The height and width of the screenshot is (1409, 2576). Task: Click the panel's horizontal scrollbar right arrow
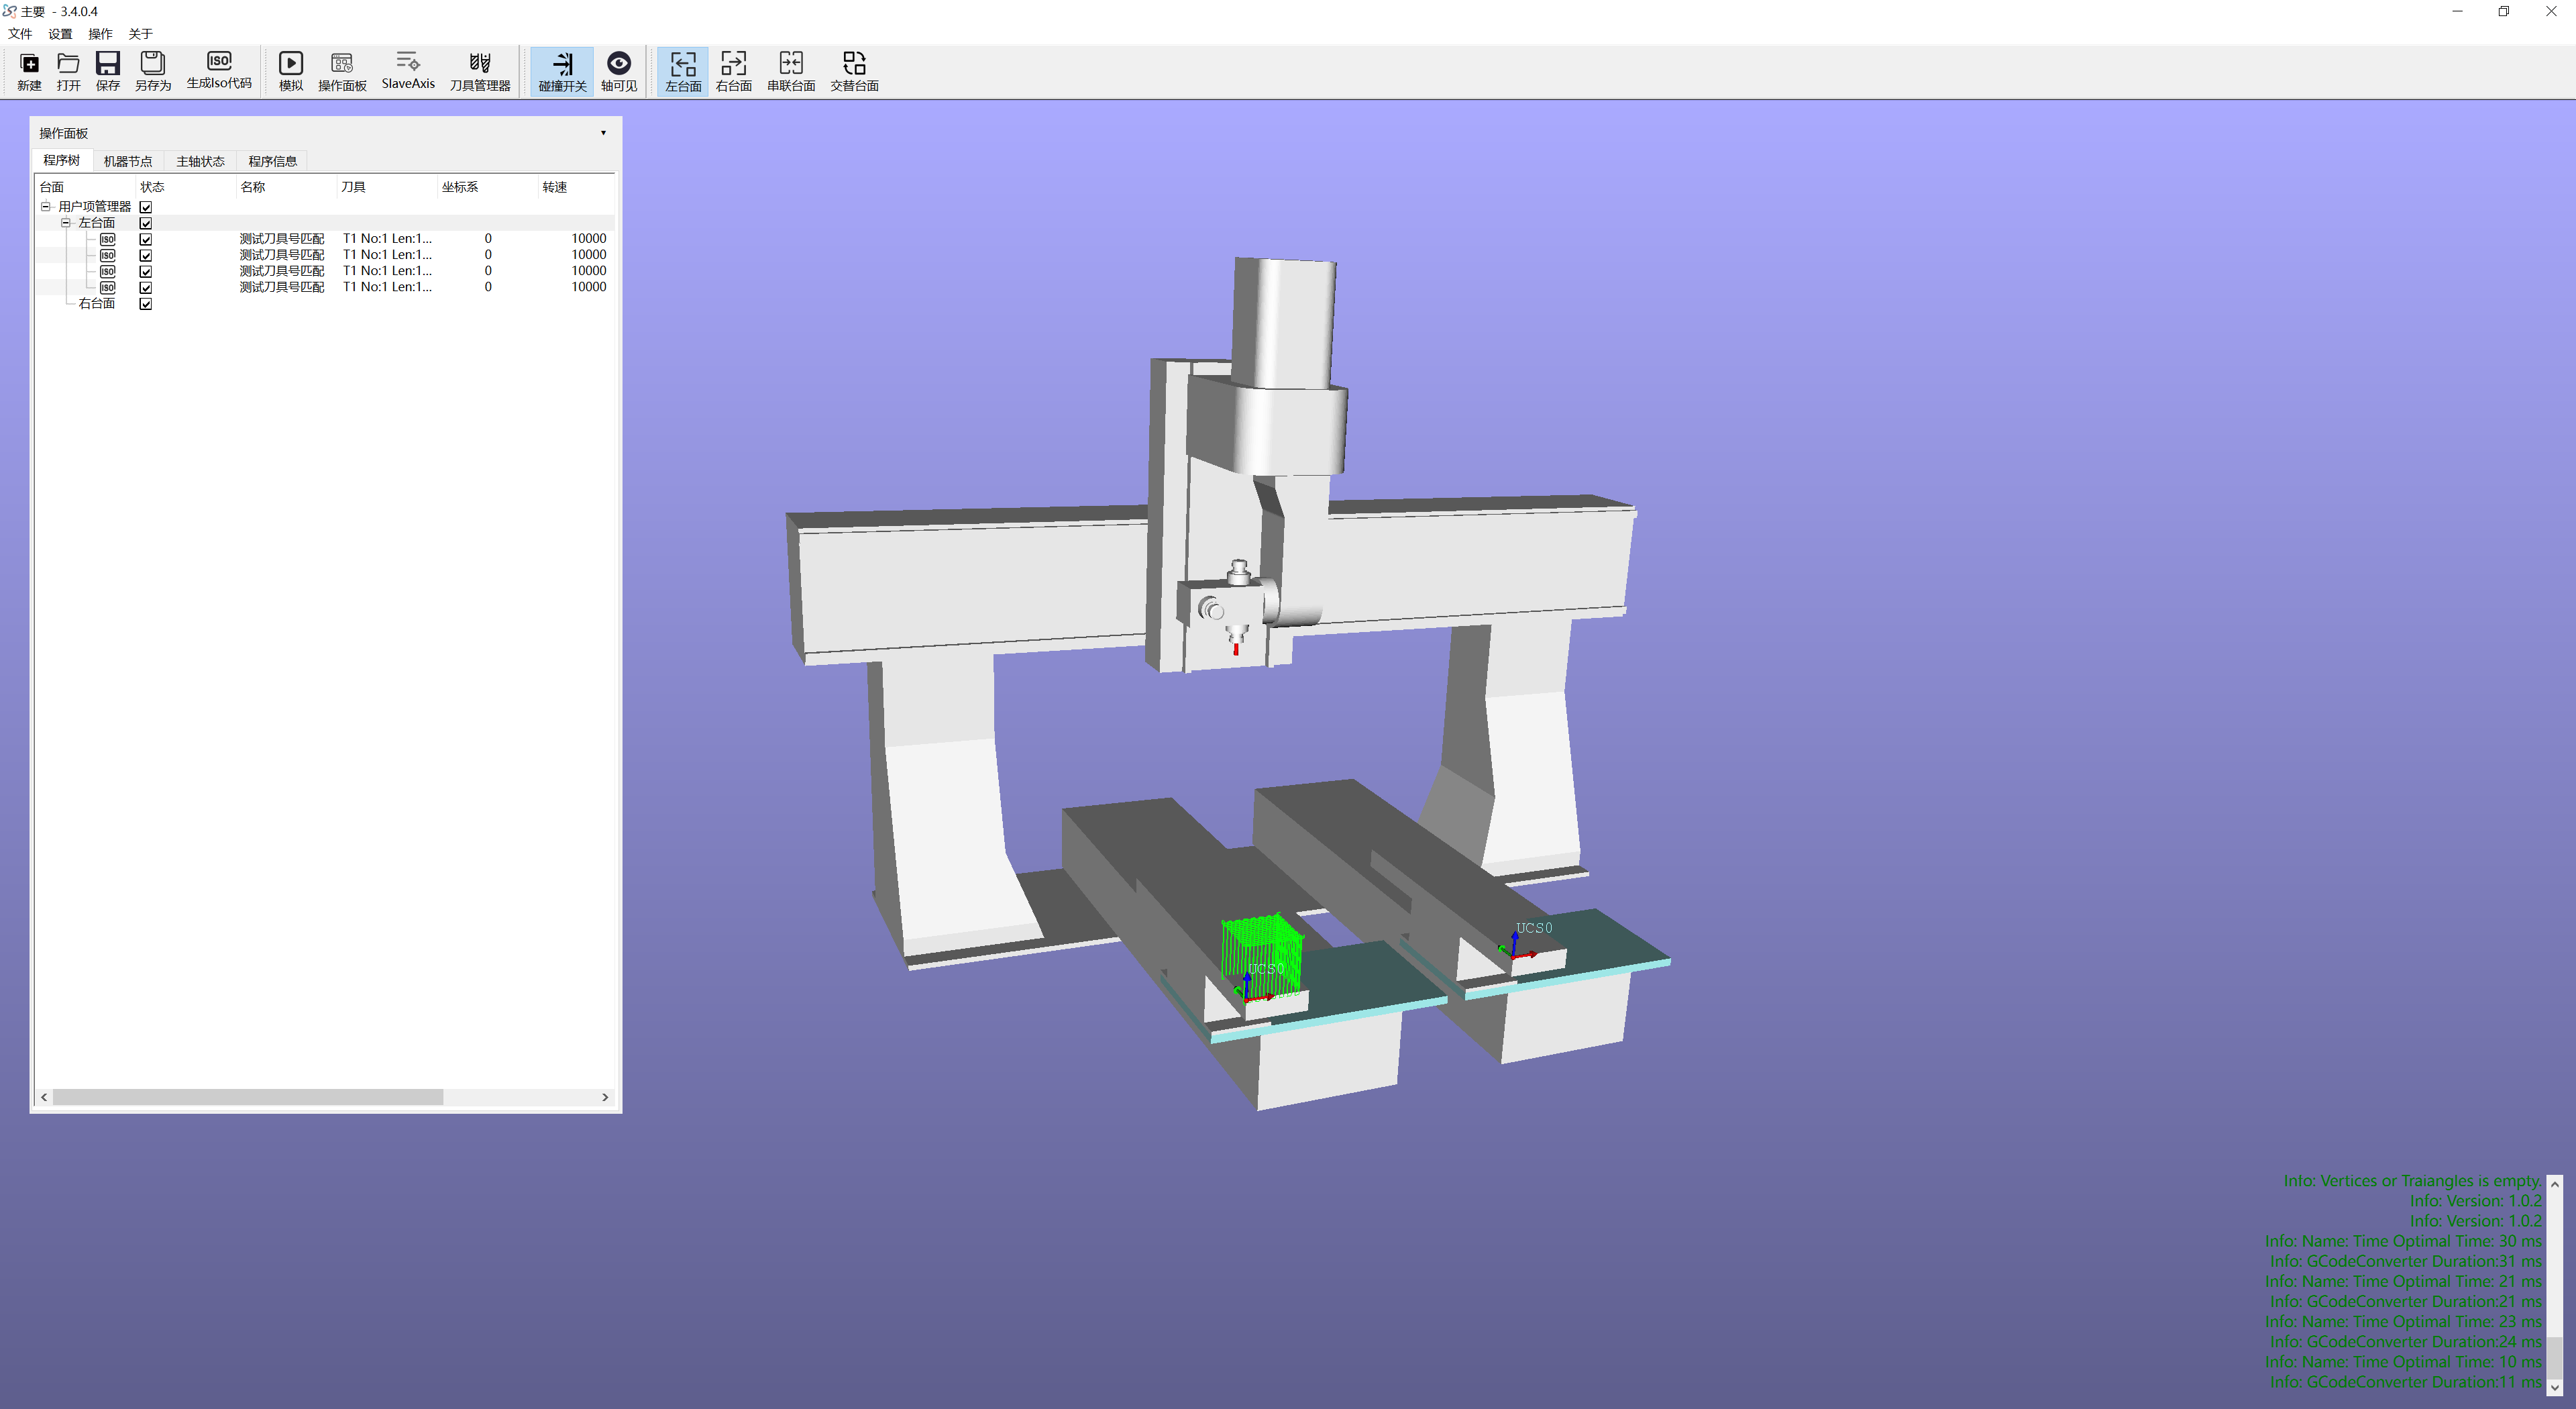(605, 1097)
